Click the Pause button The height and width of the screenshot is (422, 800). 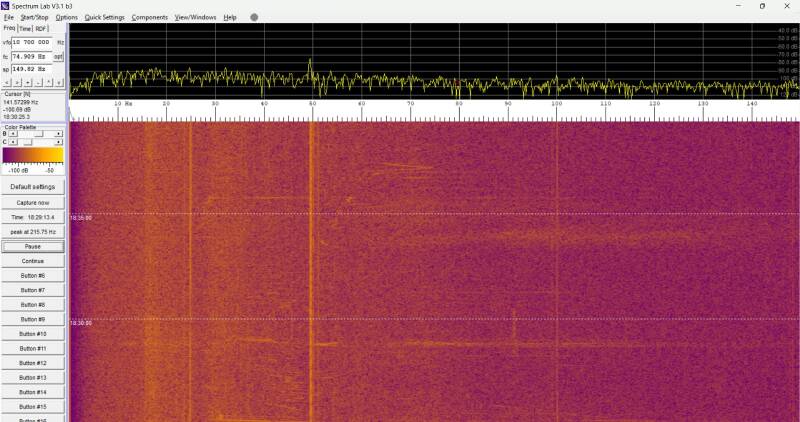coord(33,246)
